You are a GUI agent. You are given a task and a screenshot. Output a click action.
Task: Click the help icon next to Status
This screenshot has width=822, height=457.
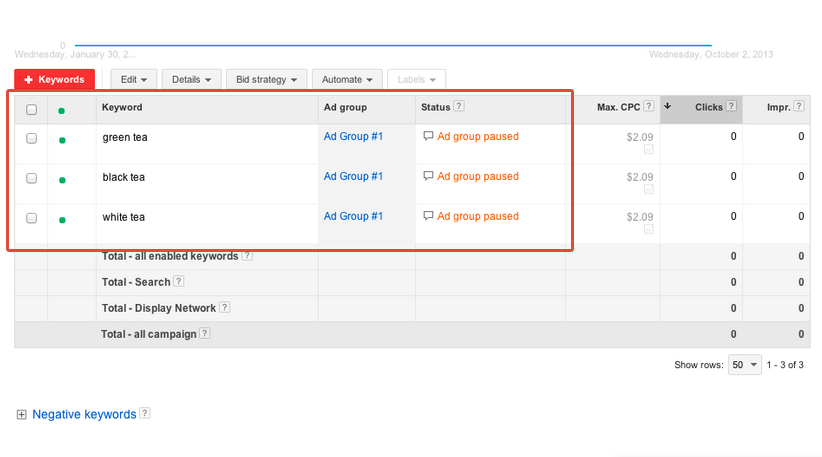click(x=459, y=107)
